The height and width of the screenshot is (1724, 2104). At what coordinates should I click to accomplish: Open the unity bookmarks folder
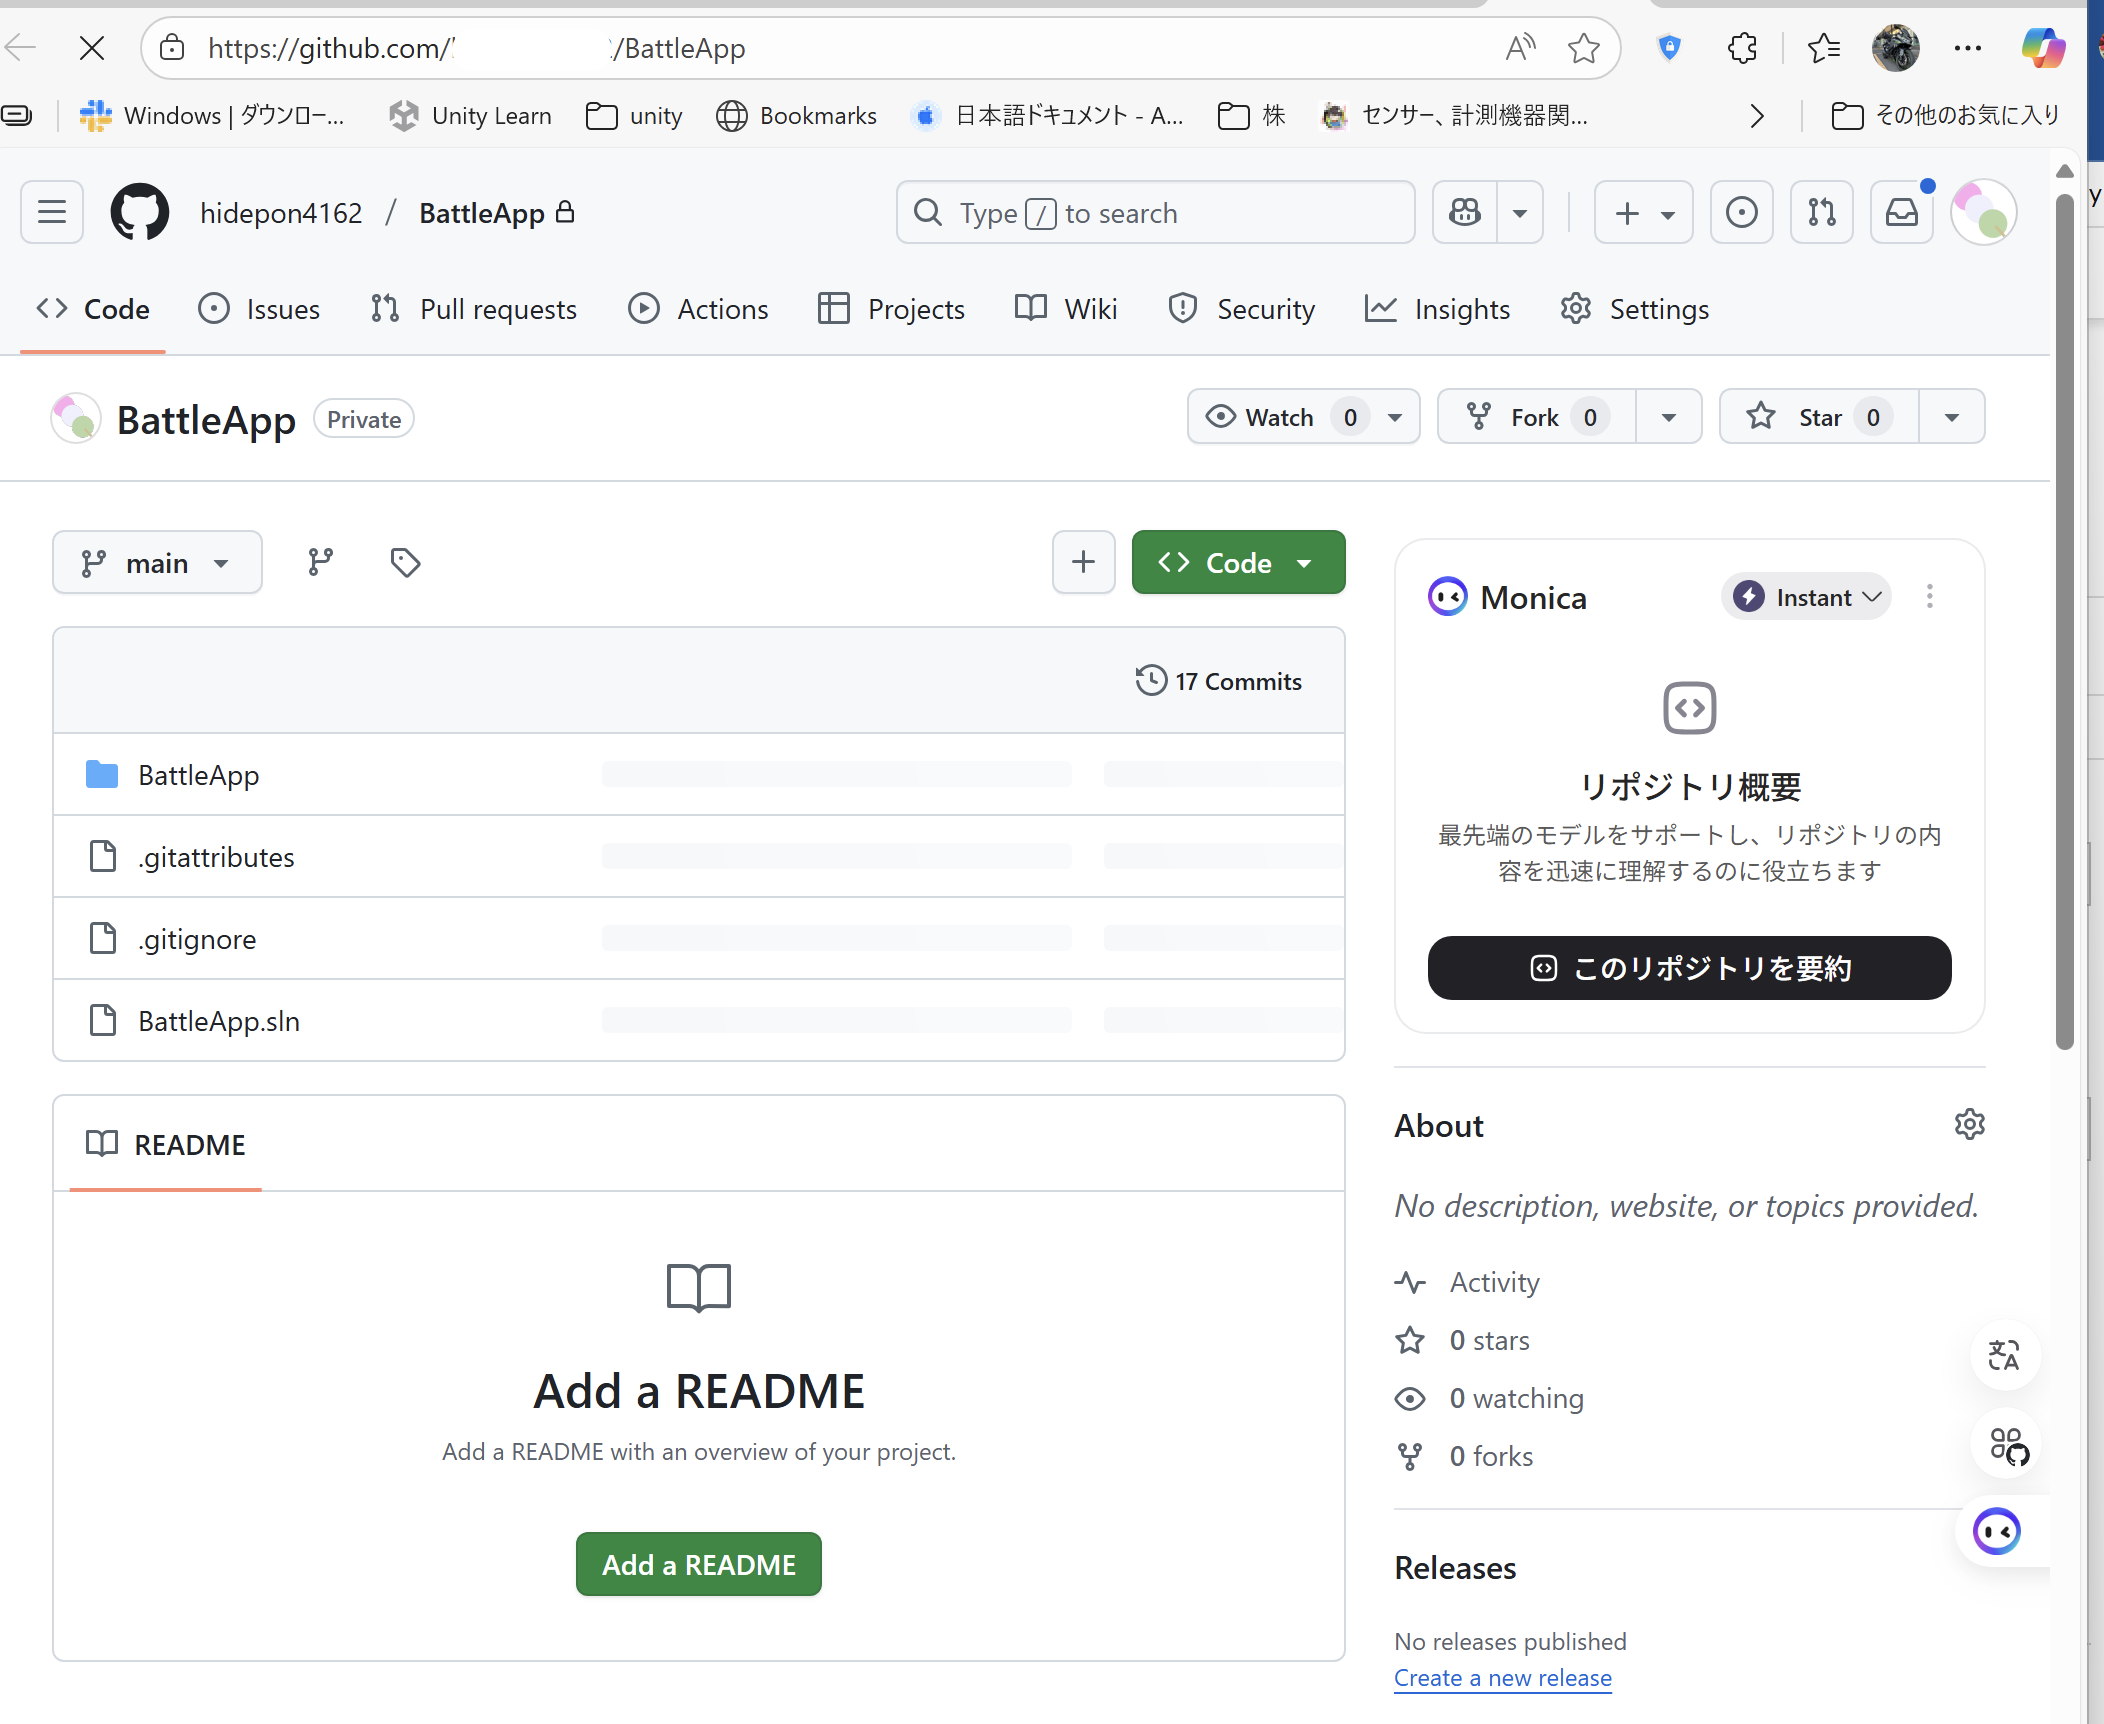tap(634, 116)
